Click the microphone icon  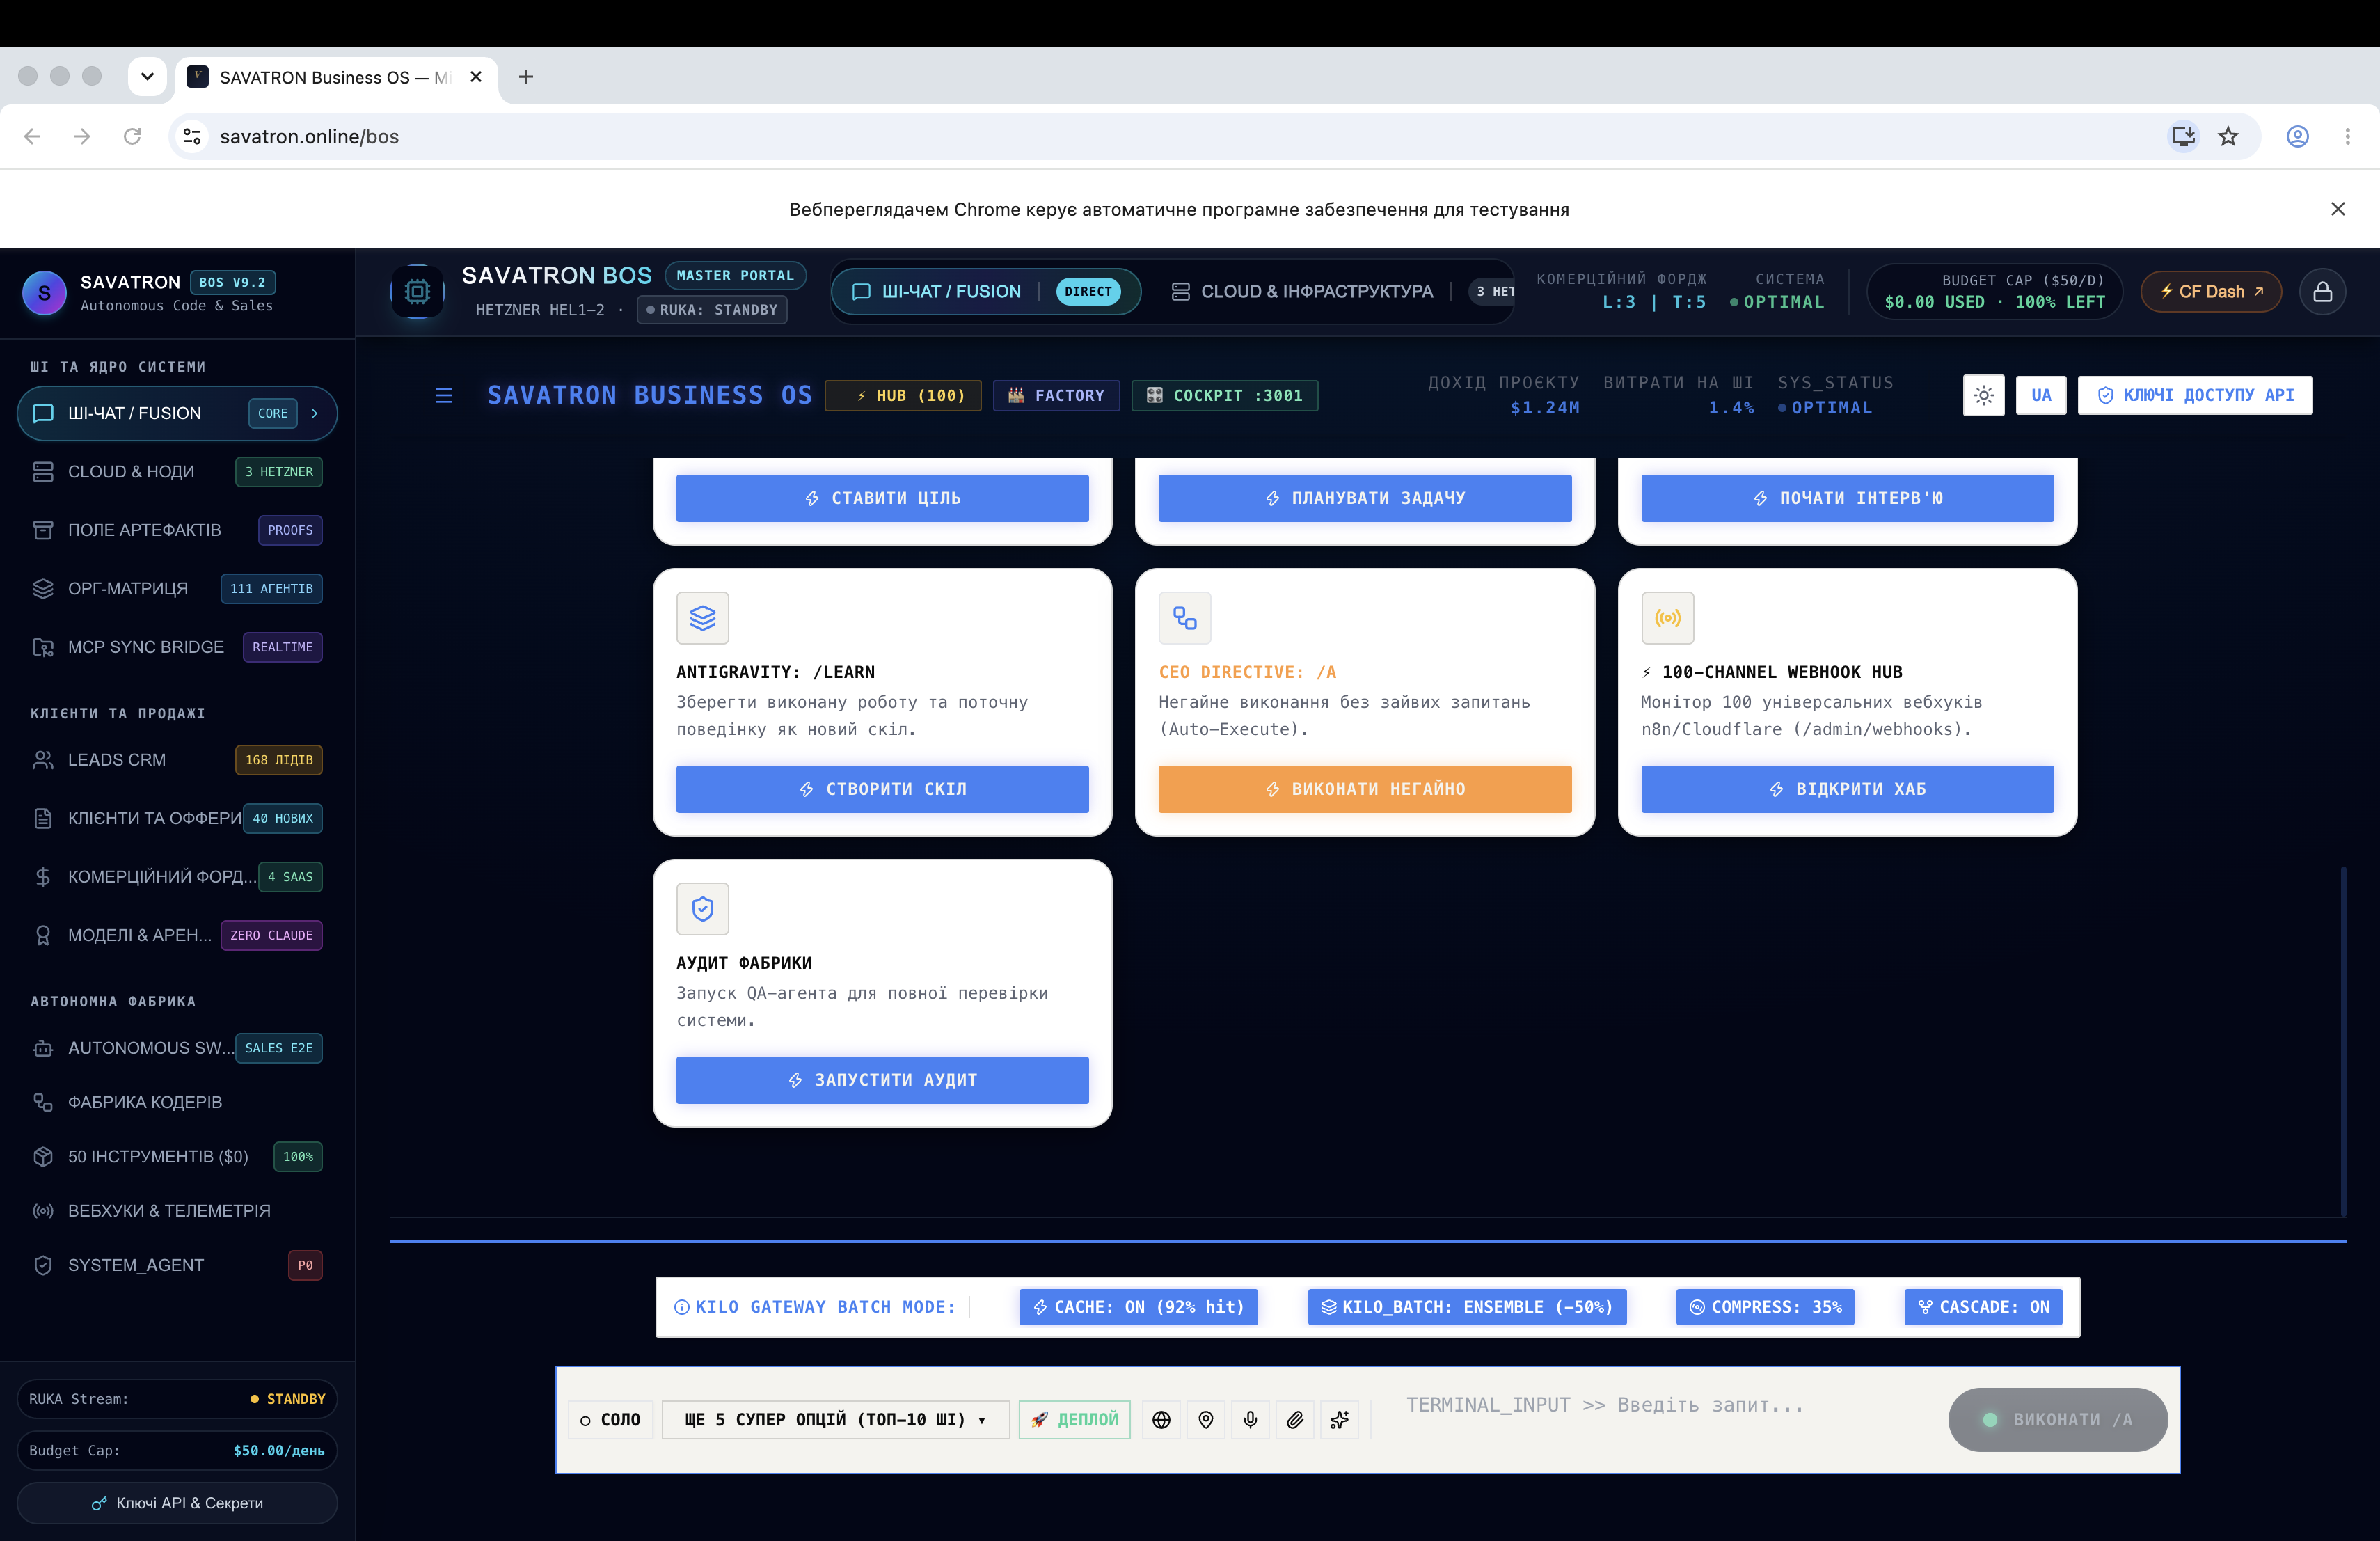[1250, 1419]
